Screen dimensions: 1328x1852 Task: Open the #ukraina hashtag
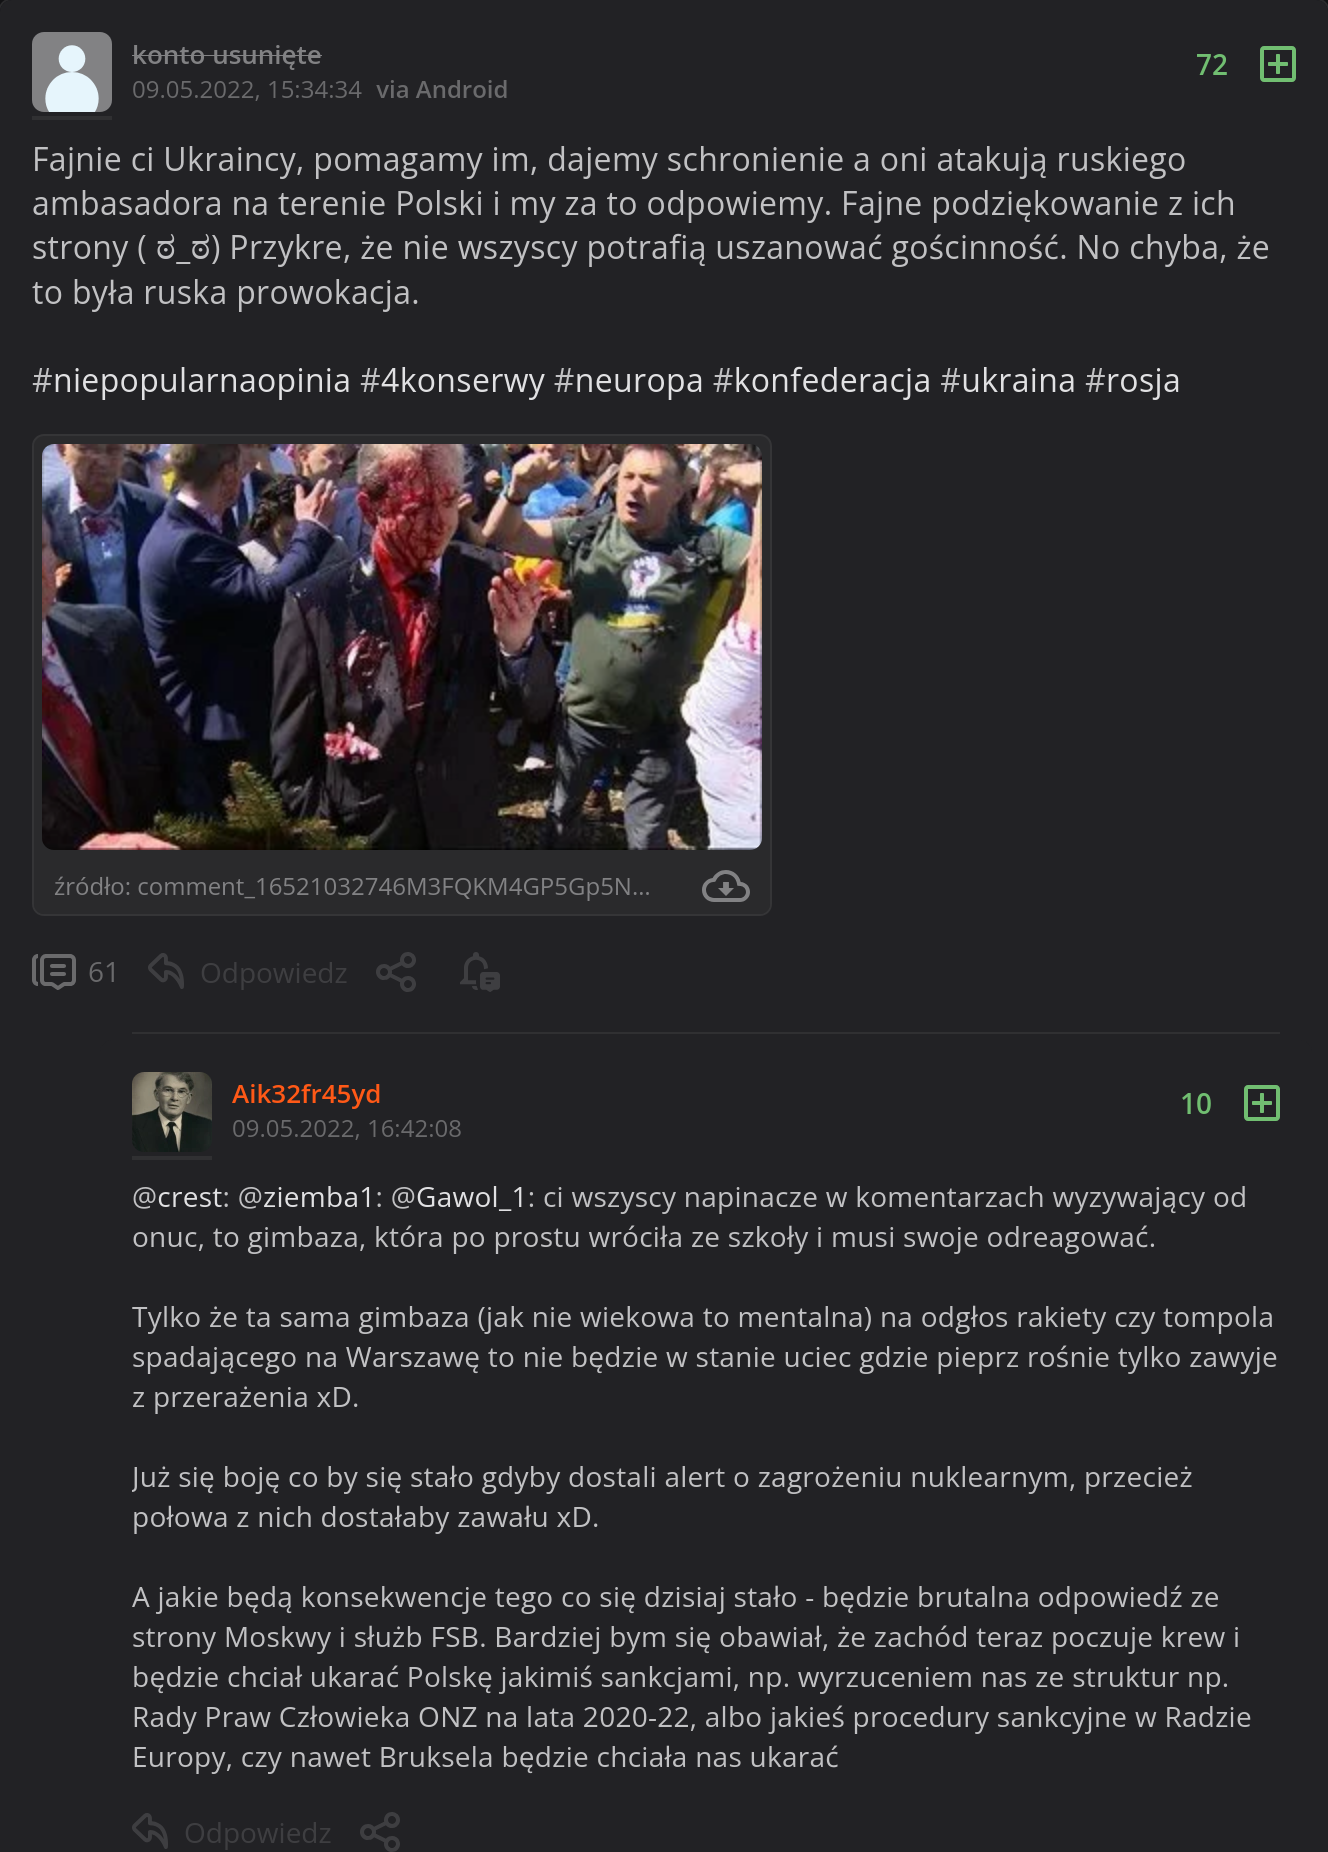1008,380
